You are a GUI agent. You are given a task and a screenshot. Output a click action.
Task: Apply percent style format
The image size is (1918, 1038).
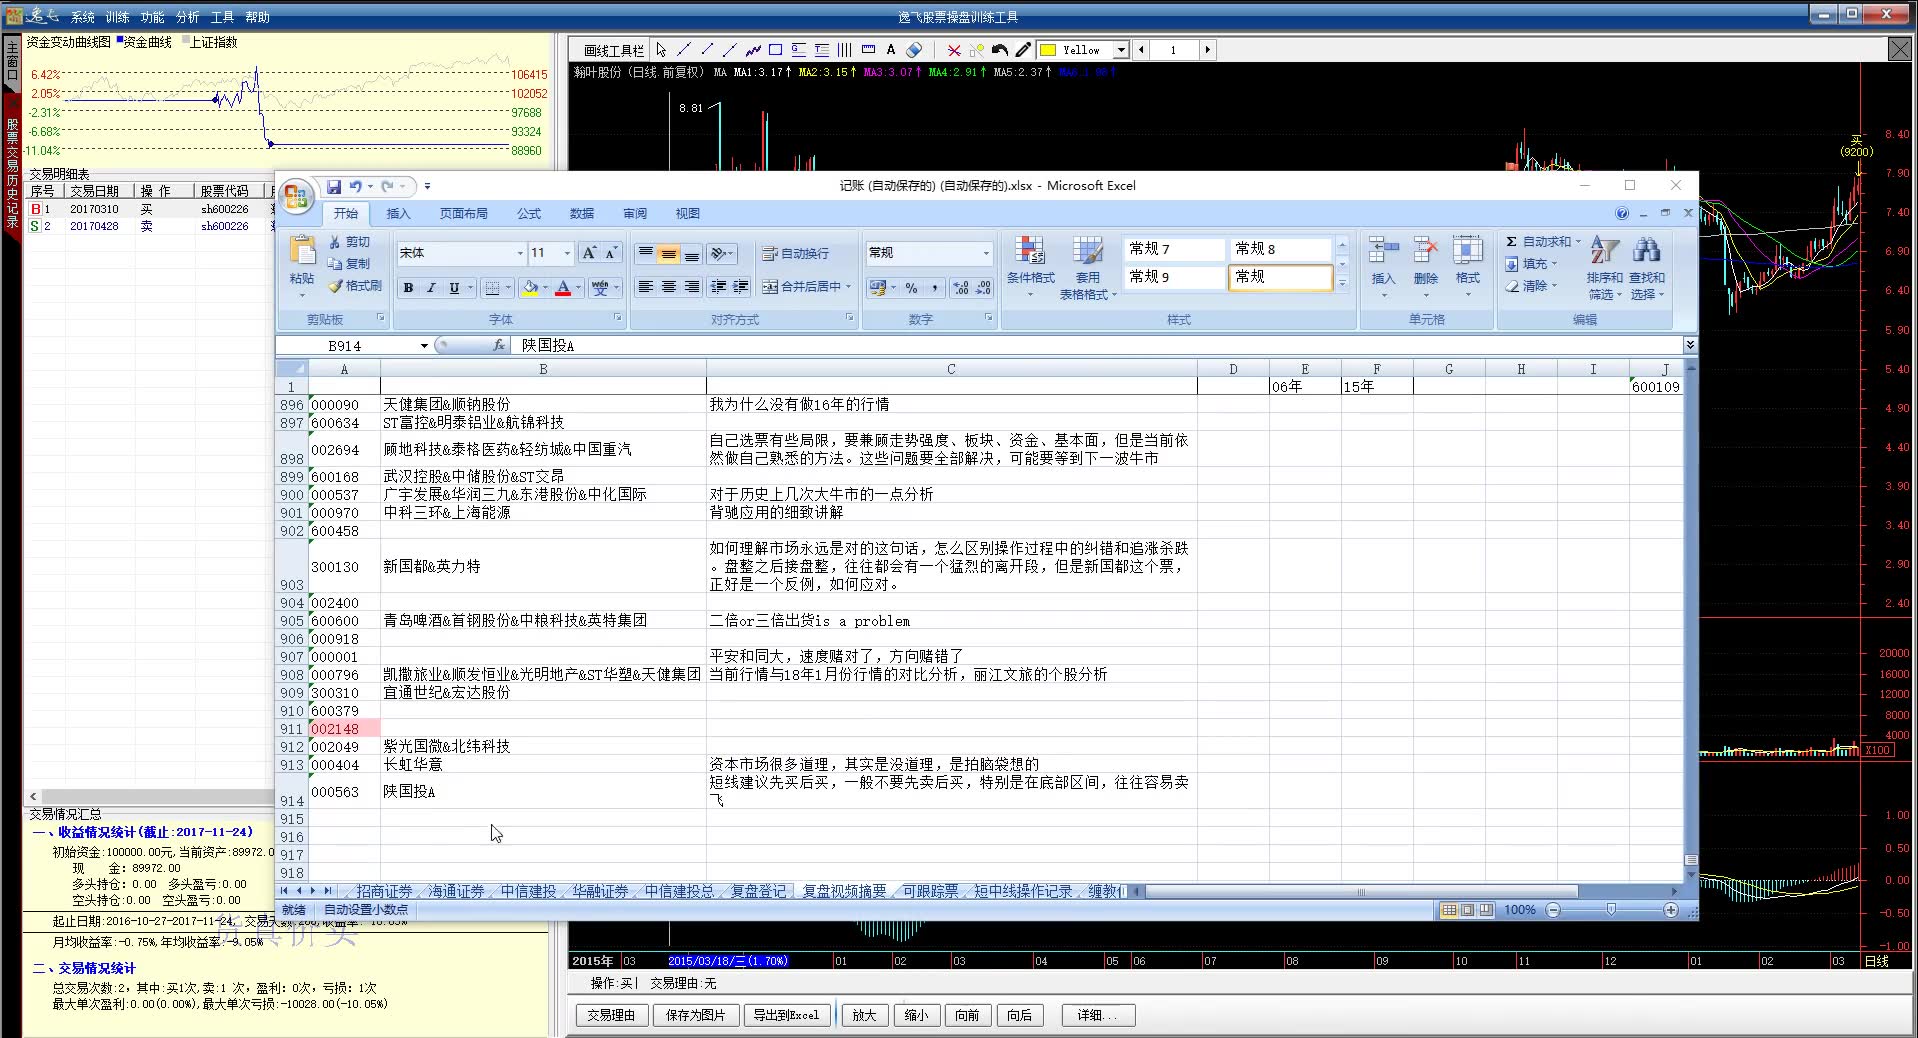pyautogui.click(x=911, y=288)
